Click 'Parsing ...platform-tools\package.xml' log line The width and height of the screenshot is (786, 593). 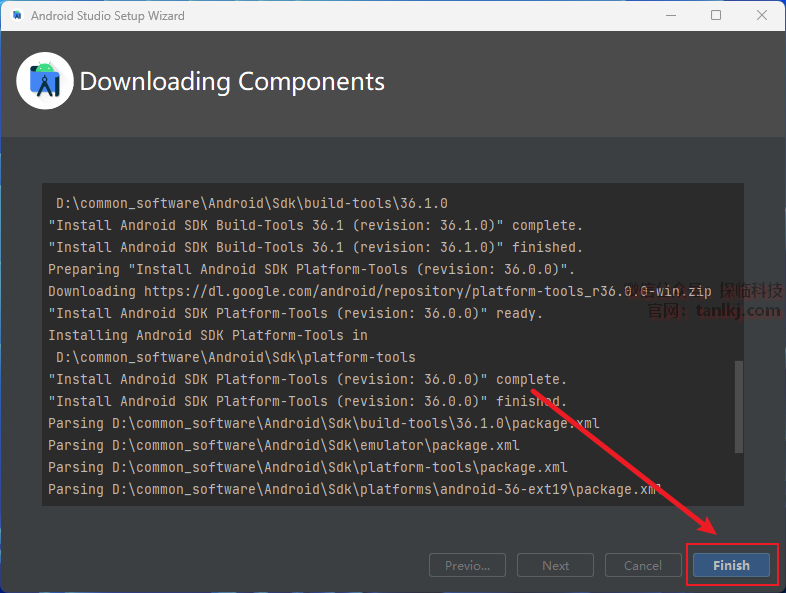click(308, 467)
